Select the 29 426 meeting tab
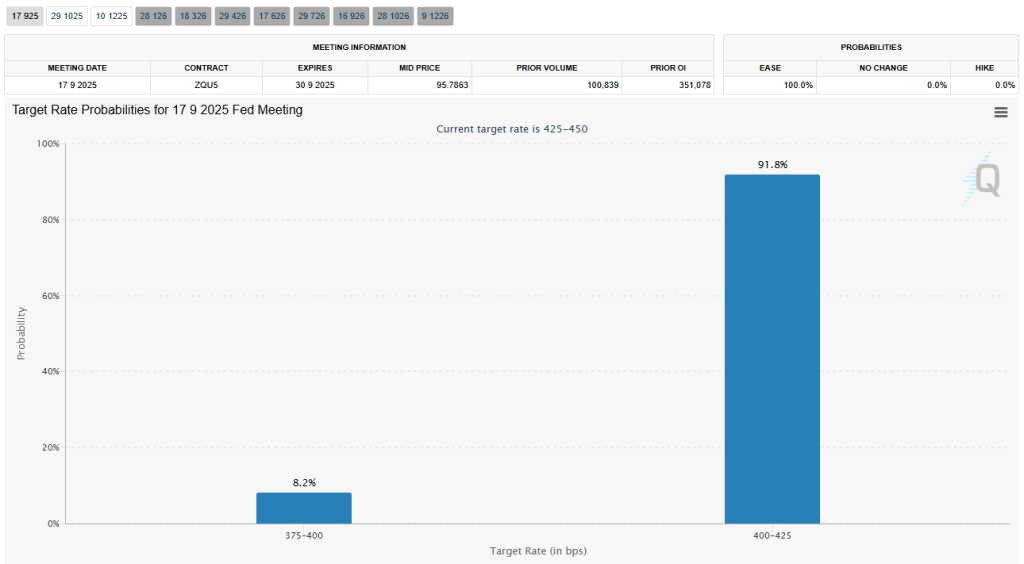This screenshot has width=1024, height=564. pos(232,16)
